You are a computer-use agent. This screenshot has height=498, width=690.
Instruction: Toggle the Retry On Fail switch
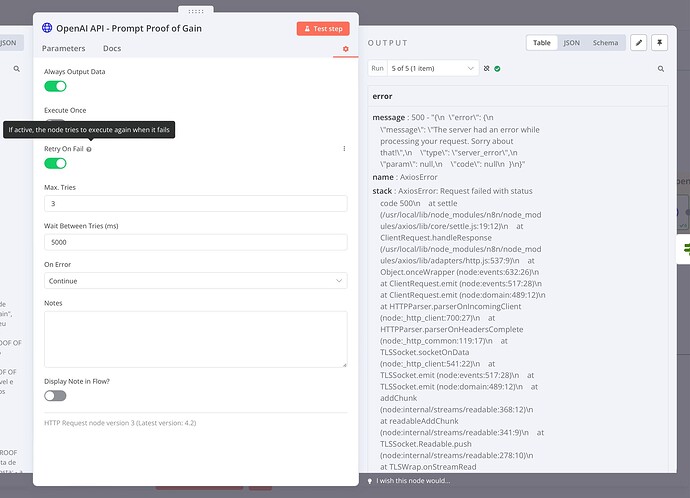(55, 164)
